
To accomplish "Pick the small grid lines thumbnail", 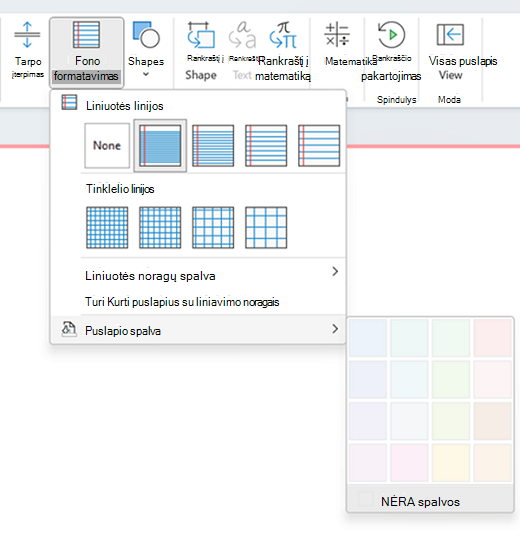I will click(107, 228).
